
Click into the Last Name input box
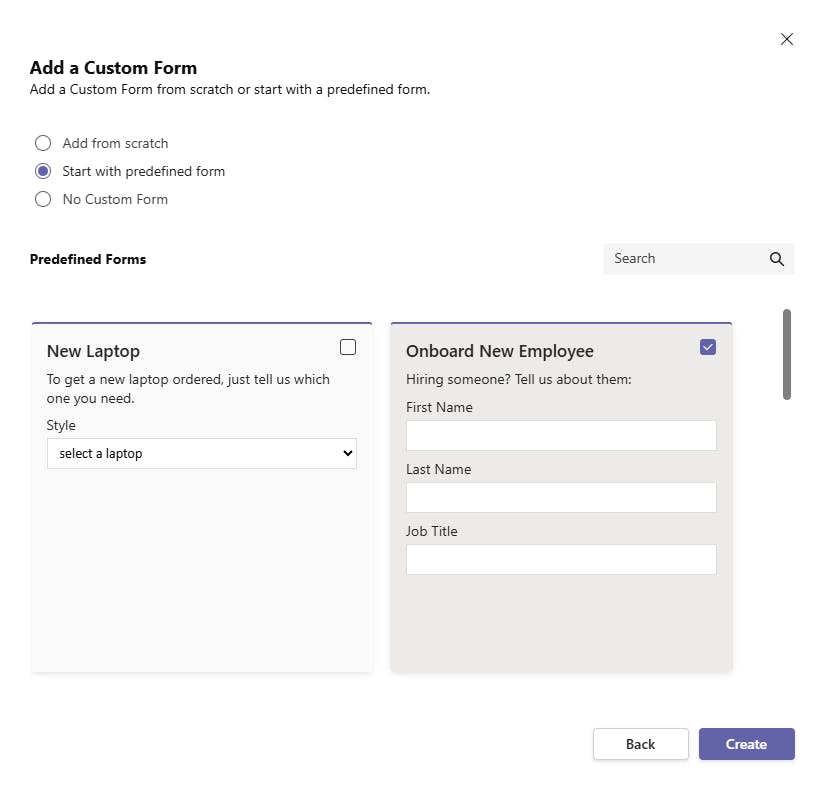(561, 497)
